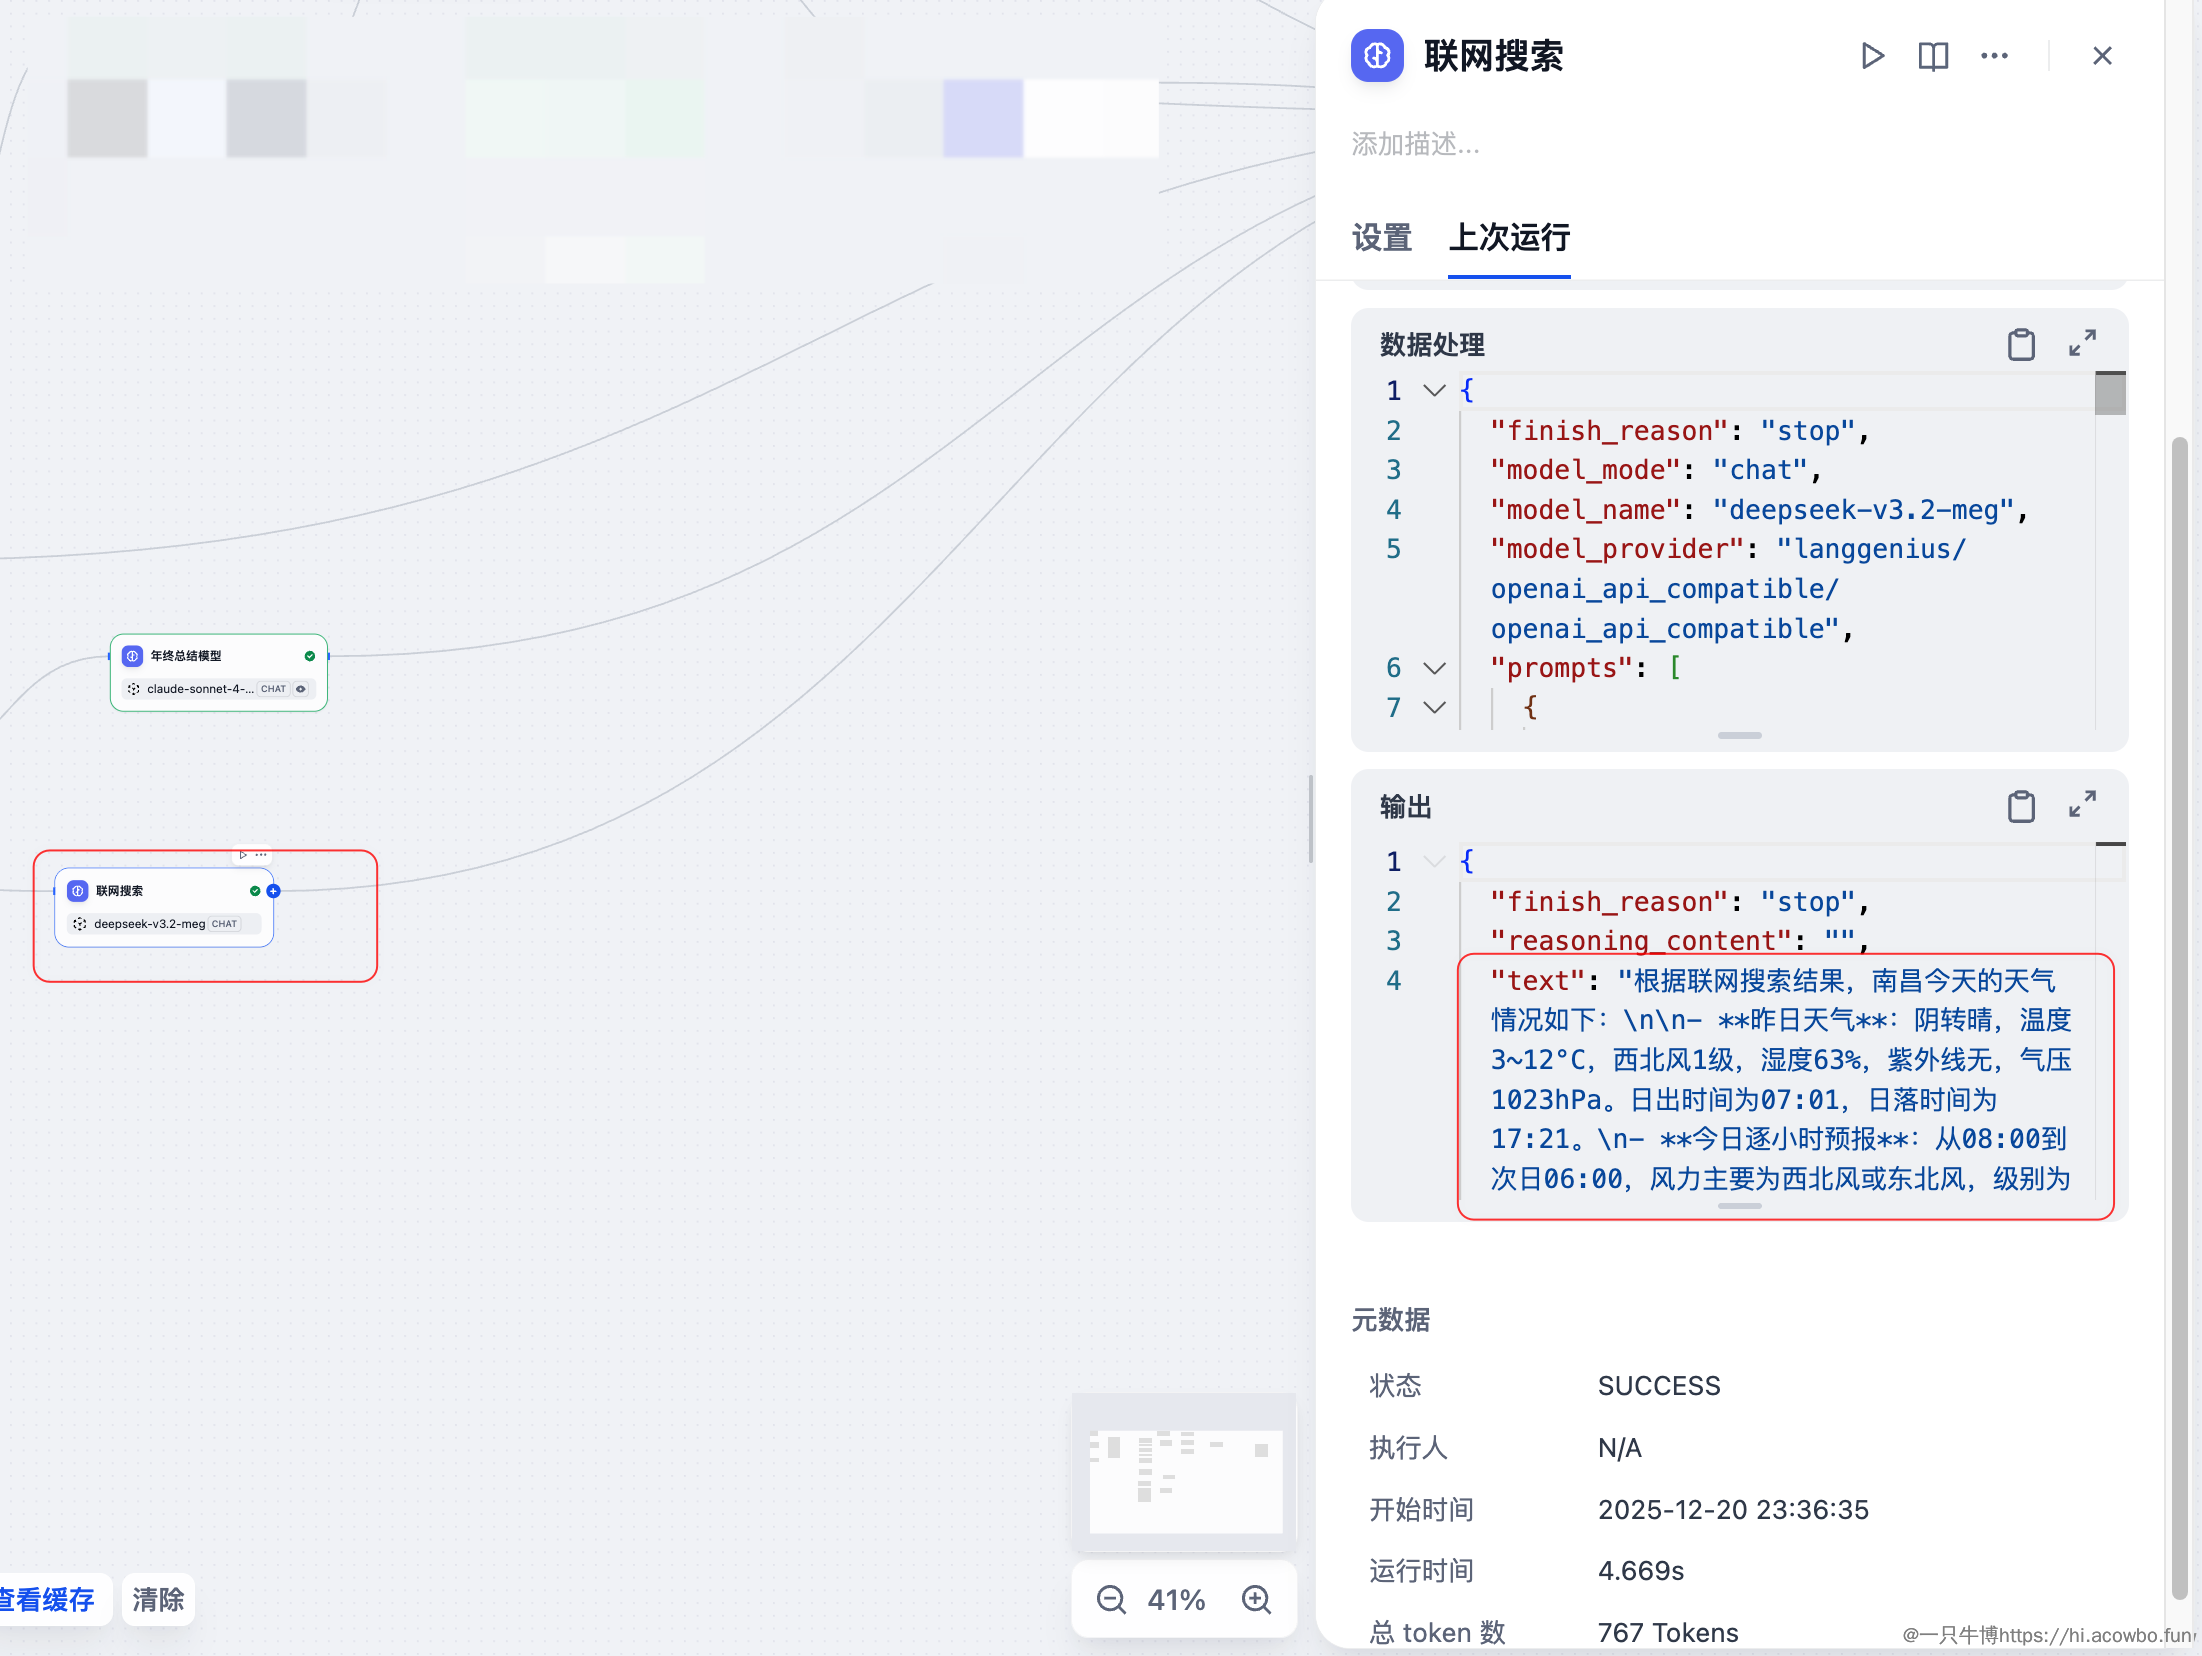Image resolution: width=2202 pixels, height=1656 pixels.
Task: Copy the 数据处理 JSON to clipboard
Action: pos(2021,344)
